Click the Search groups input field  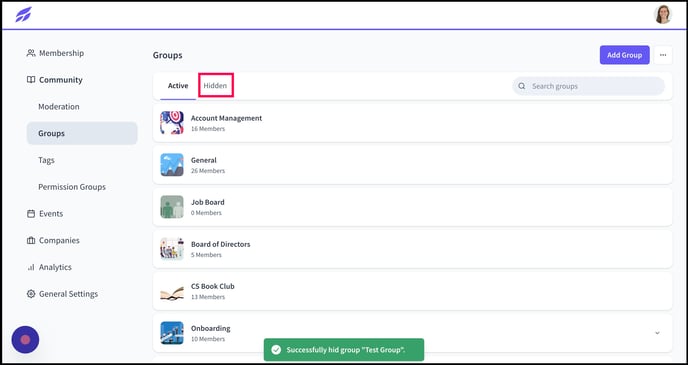point(588,86)
